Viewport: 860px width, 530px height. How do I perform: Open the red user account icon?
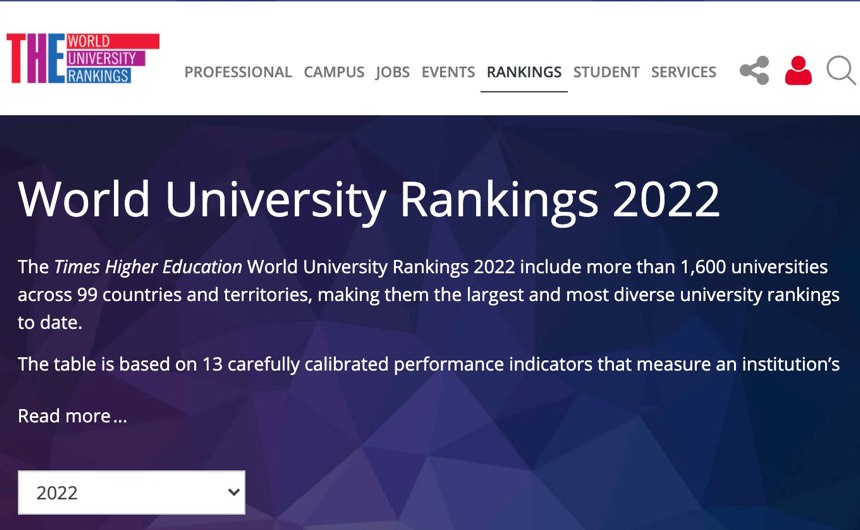798,71
